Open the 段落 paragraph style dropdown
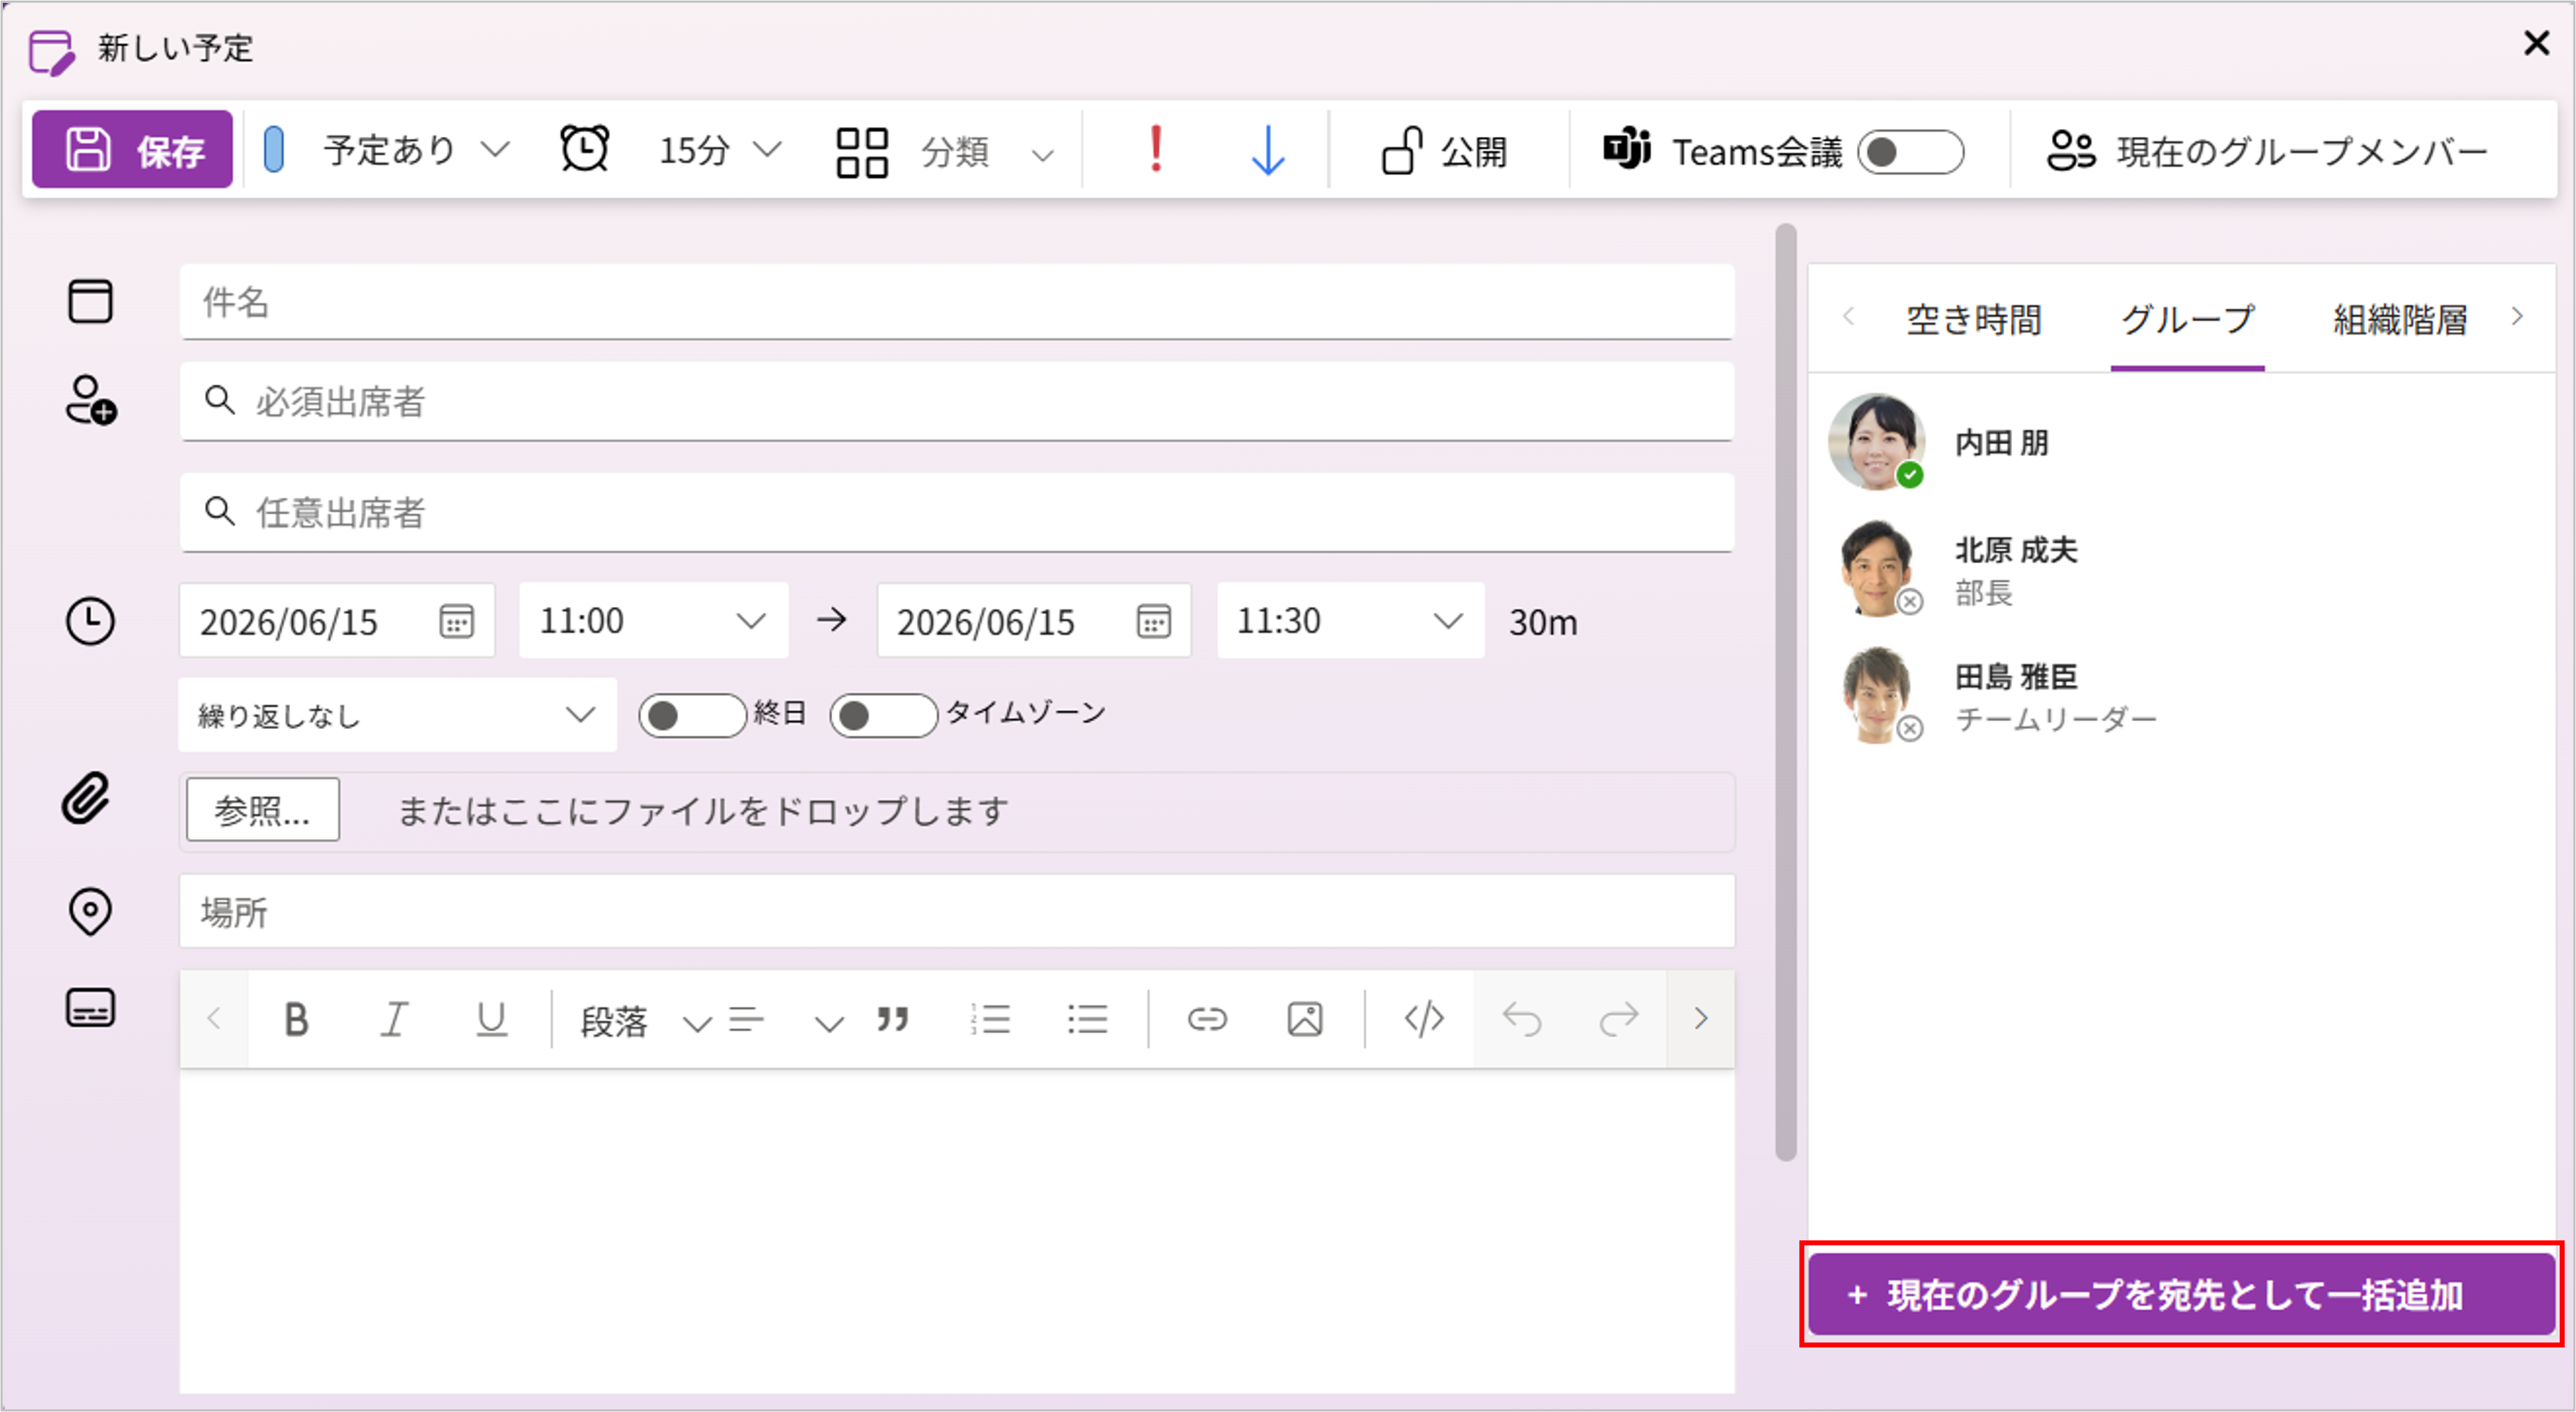 (646, 1021)
